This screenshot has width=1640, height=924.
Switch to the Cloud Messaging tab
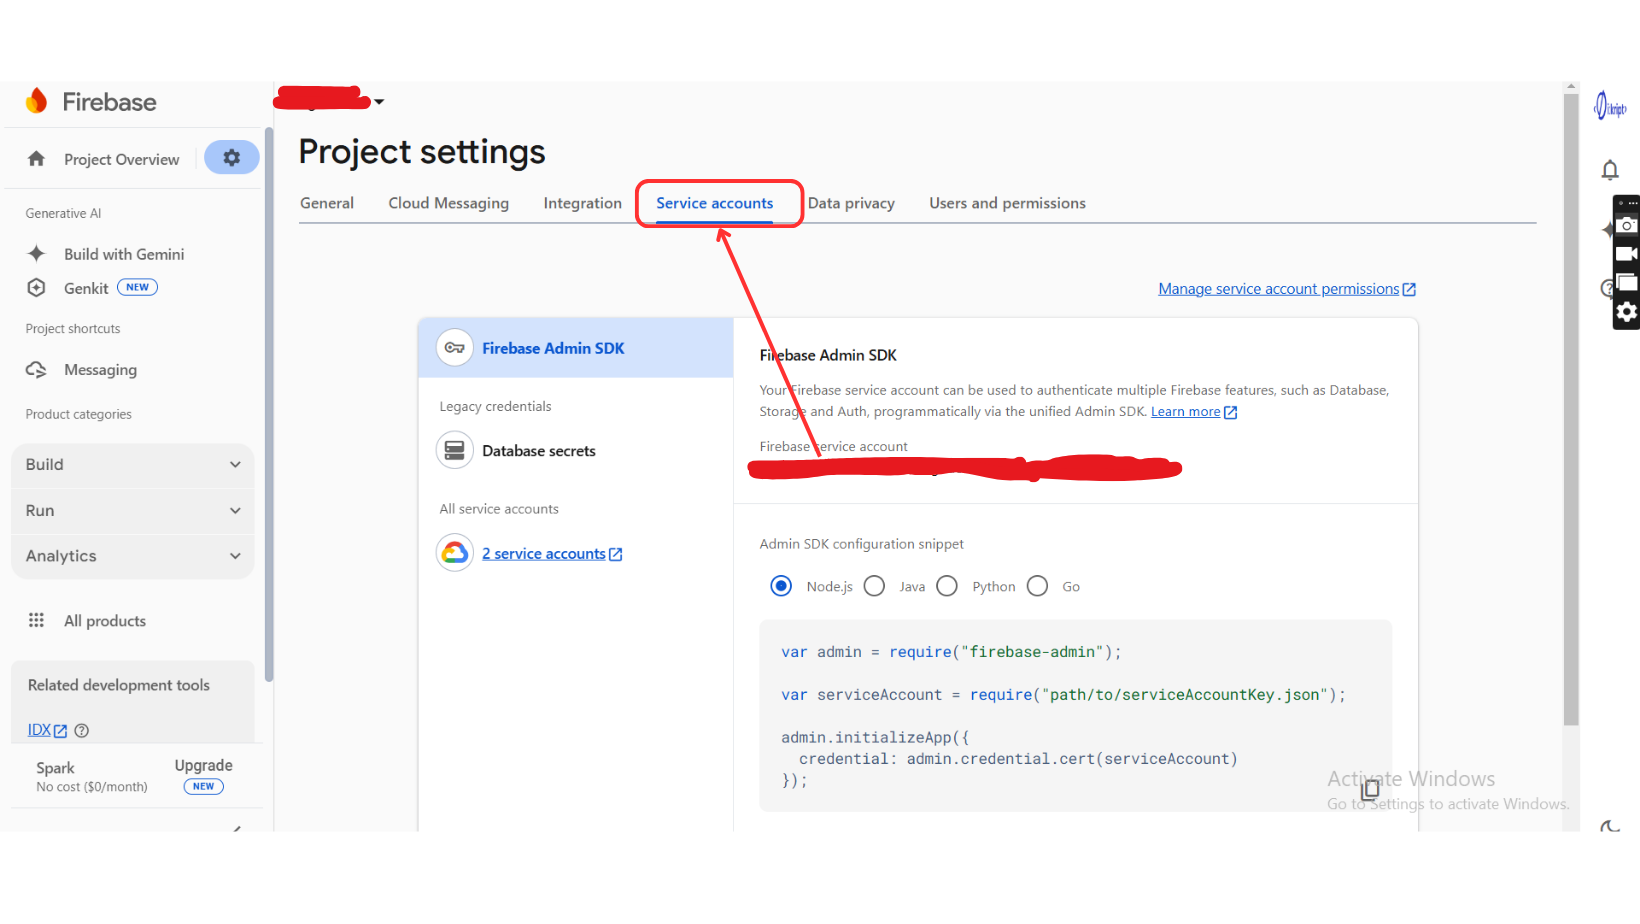tap(448, 203)
